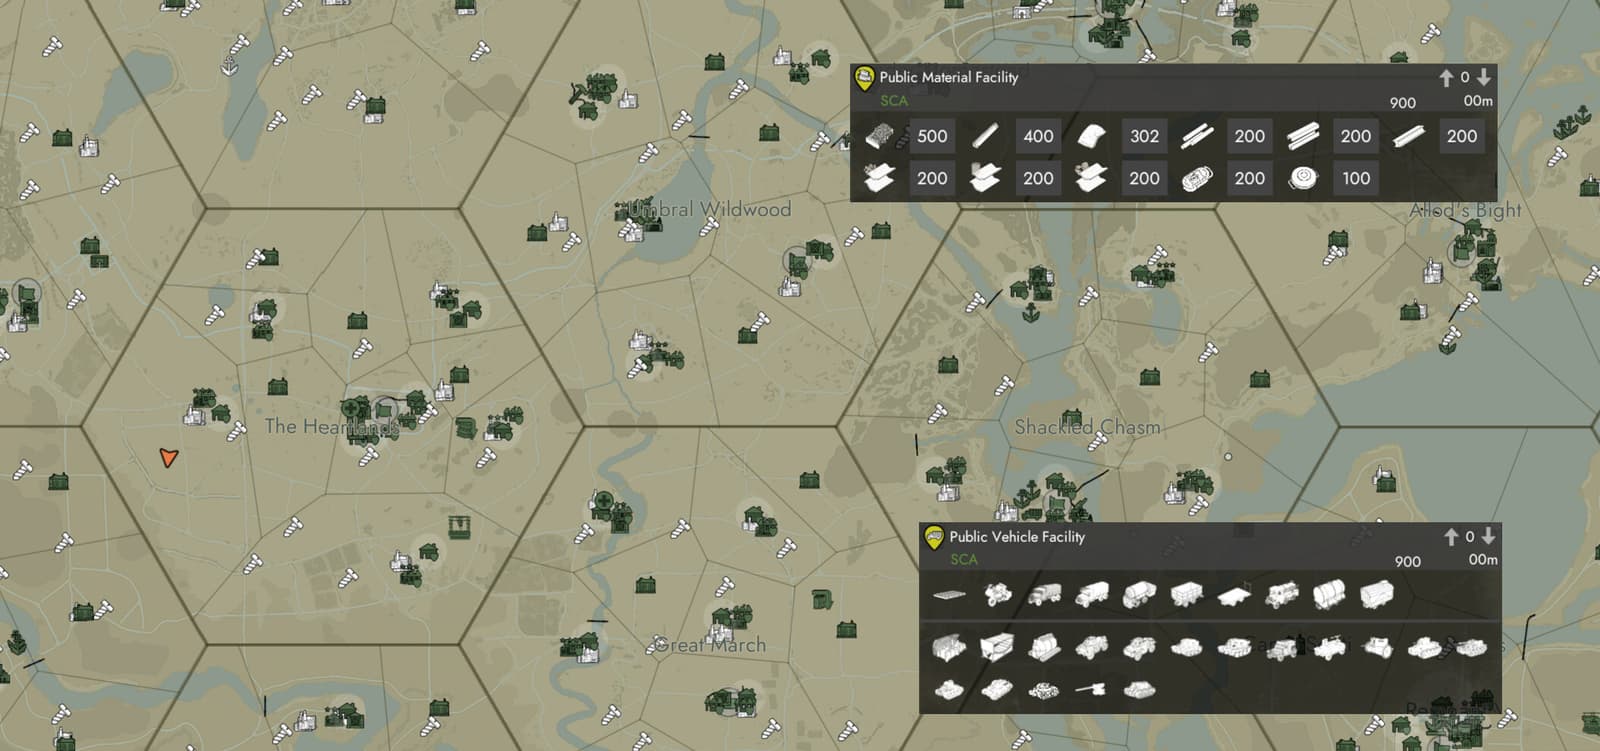Click the Shackled Chasm region label
The width and height of the screenshot is (1600, 751).
(1088, 427)
